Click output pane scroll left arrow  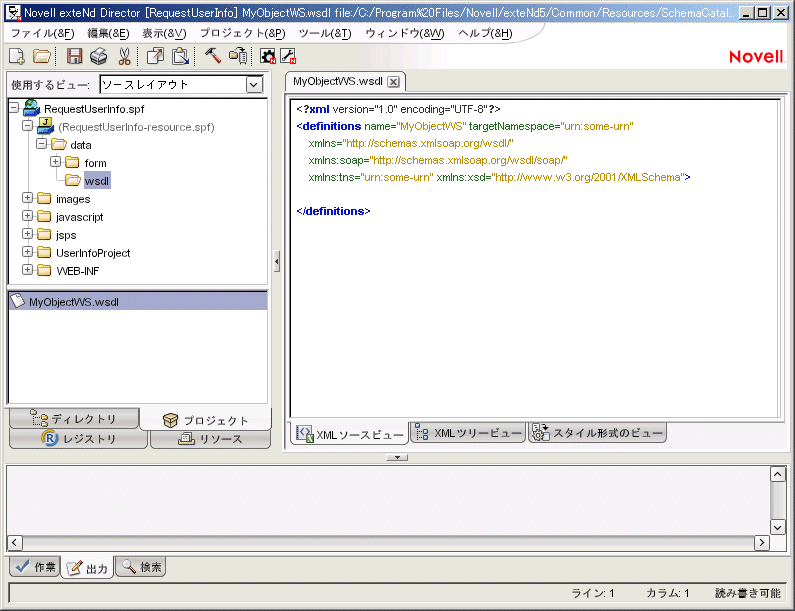pos(15,543)
